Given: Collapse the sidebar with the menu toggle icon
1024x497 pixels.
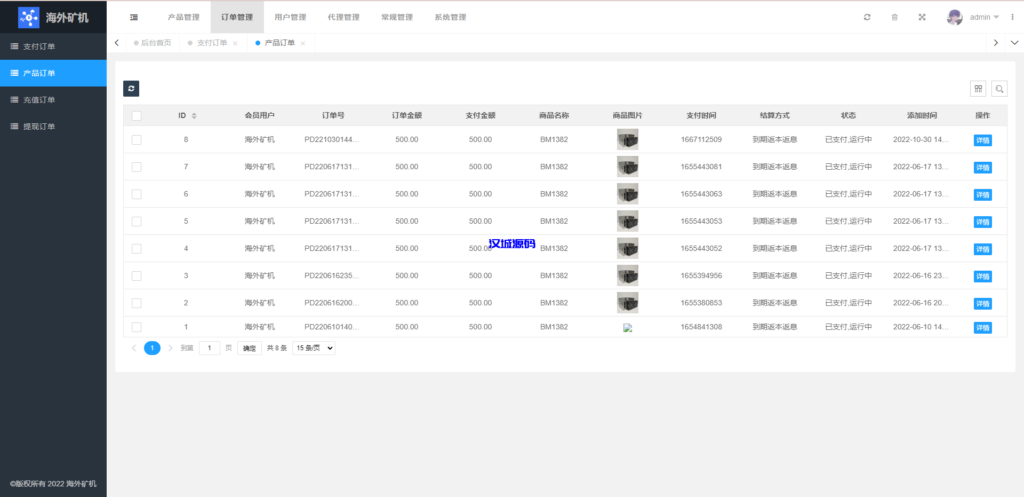Looking at the screenshot, I should (134, 17).
